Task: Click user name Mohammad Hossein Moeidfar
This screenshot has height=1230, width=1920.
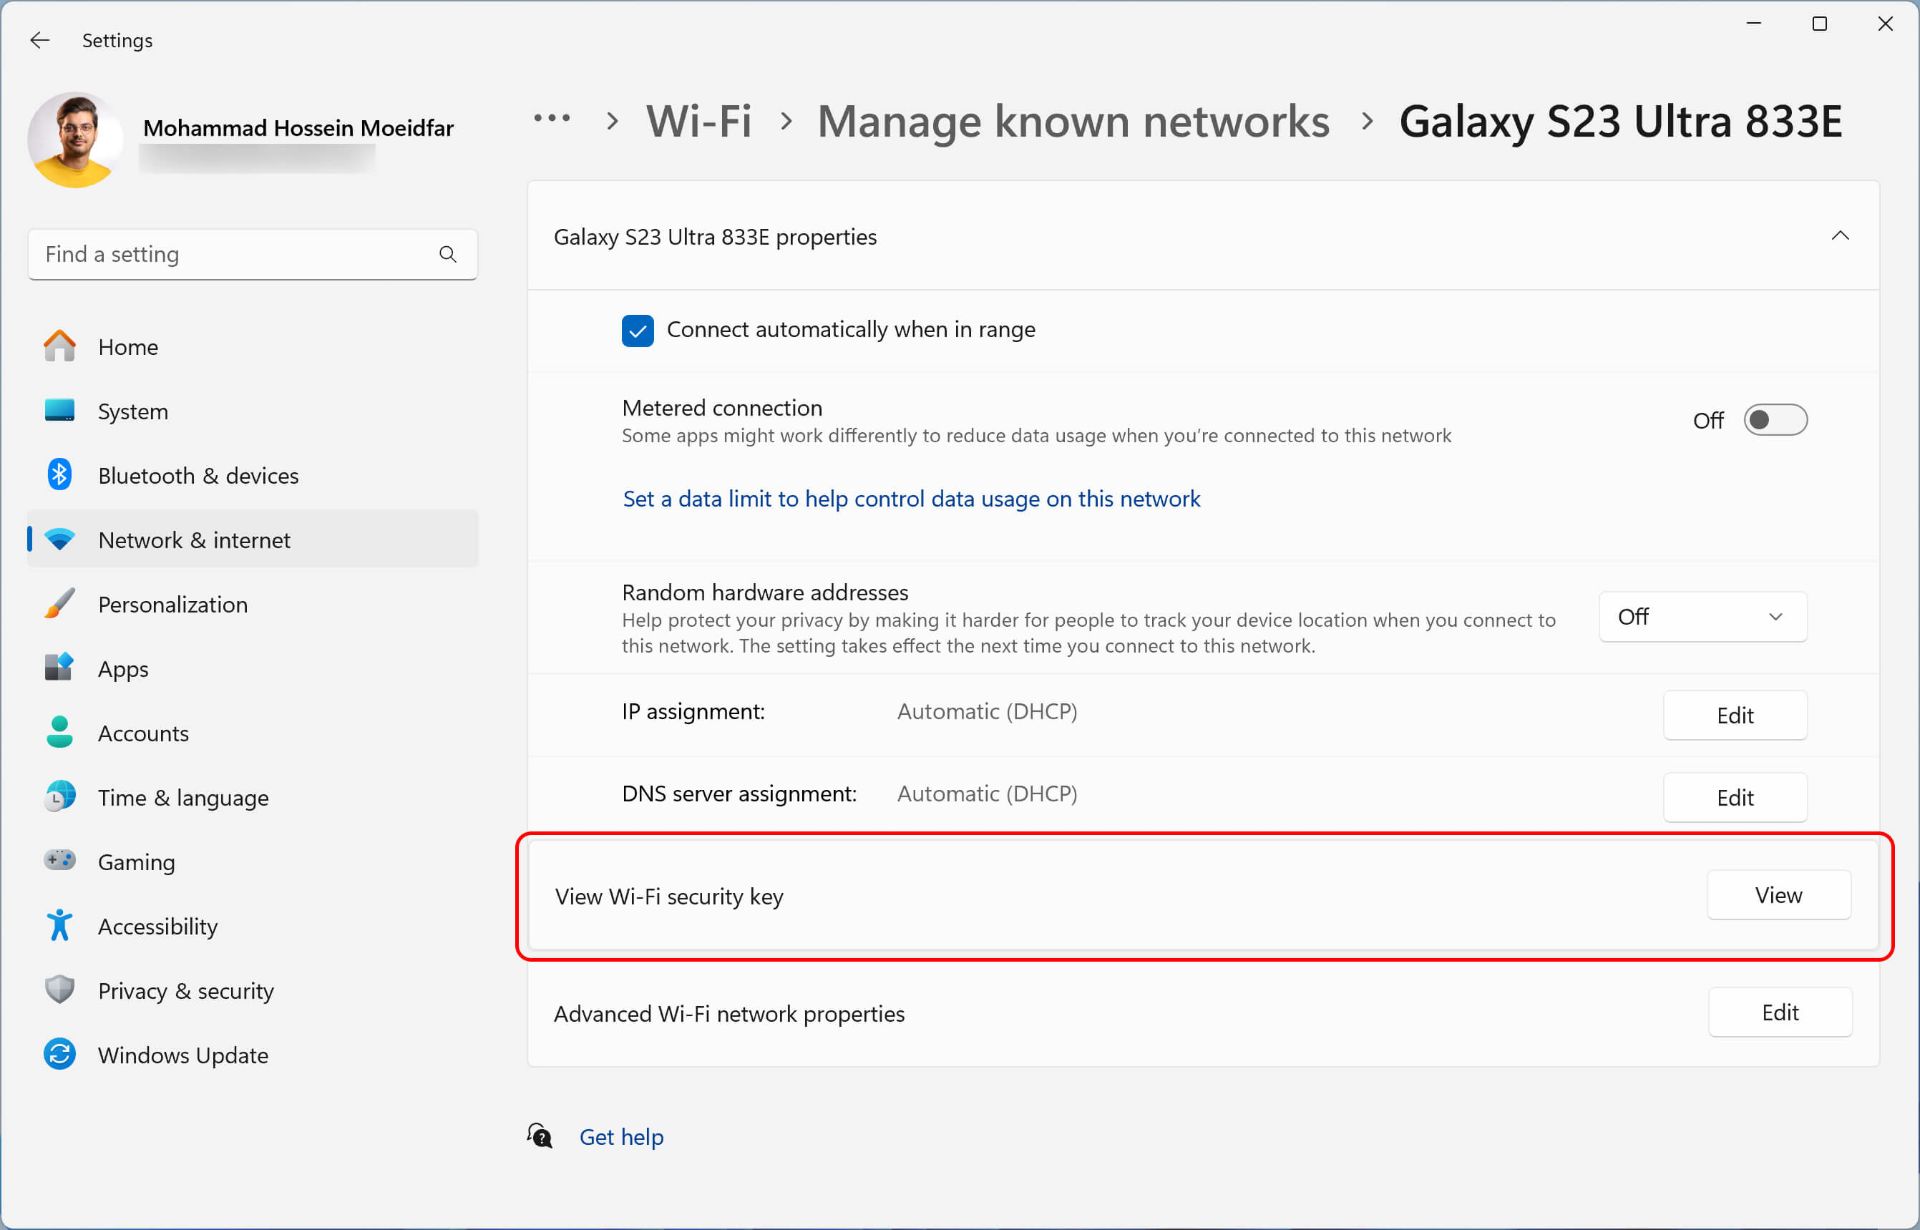Action: 298,128
